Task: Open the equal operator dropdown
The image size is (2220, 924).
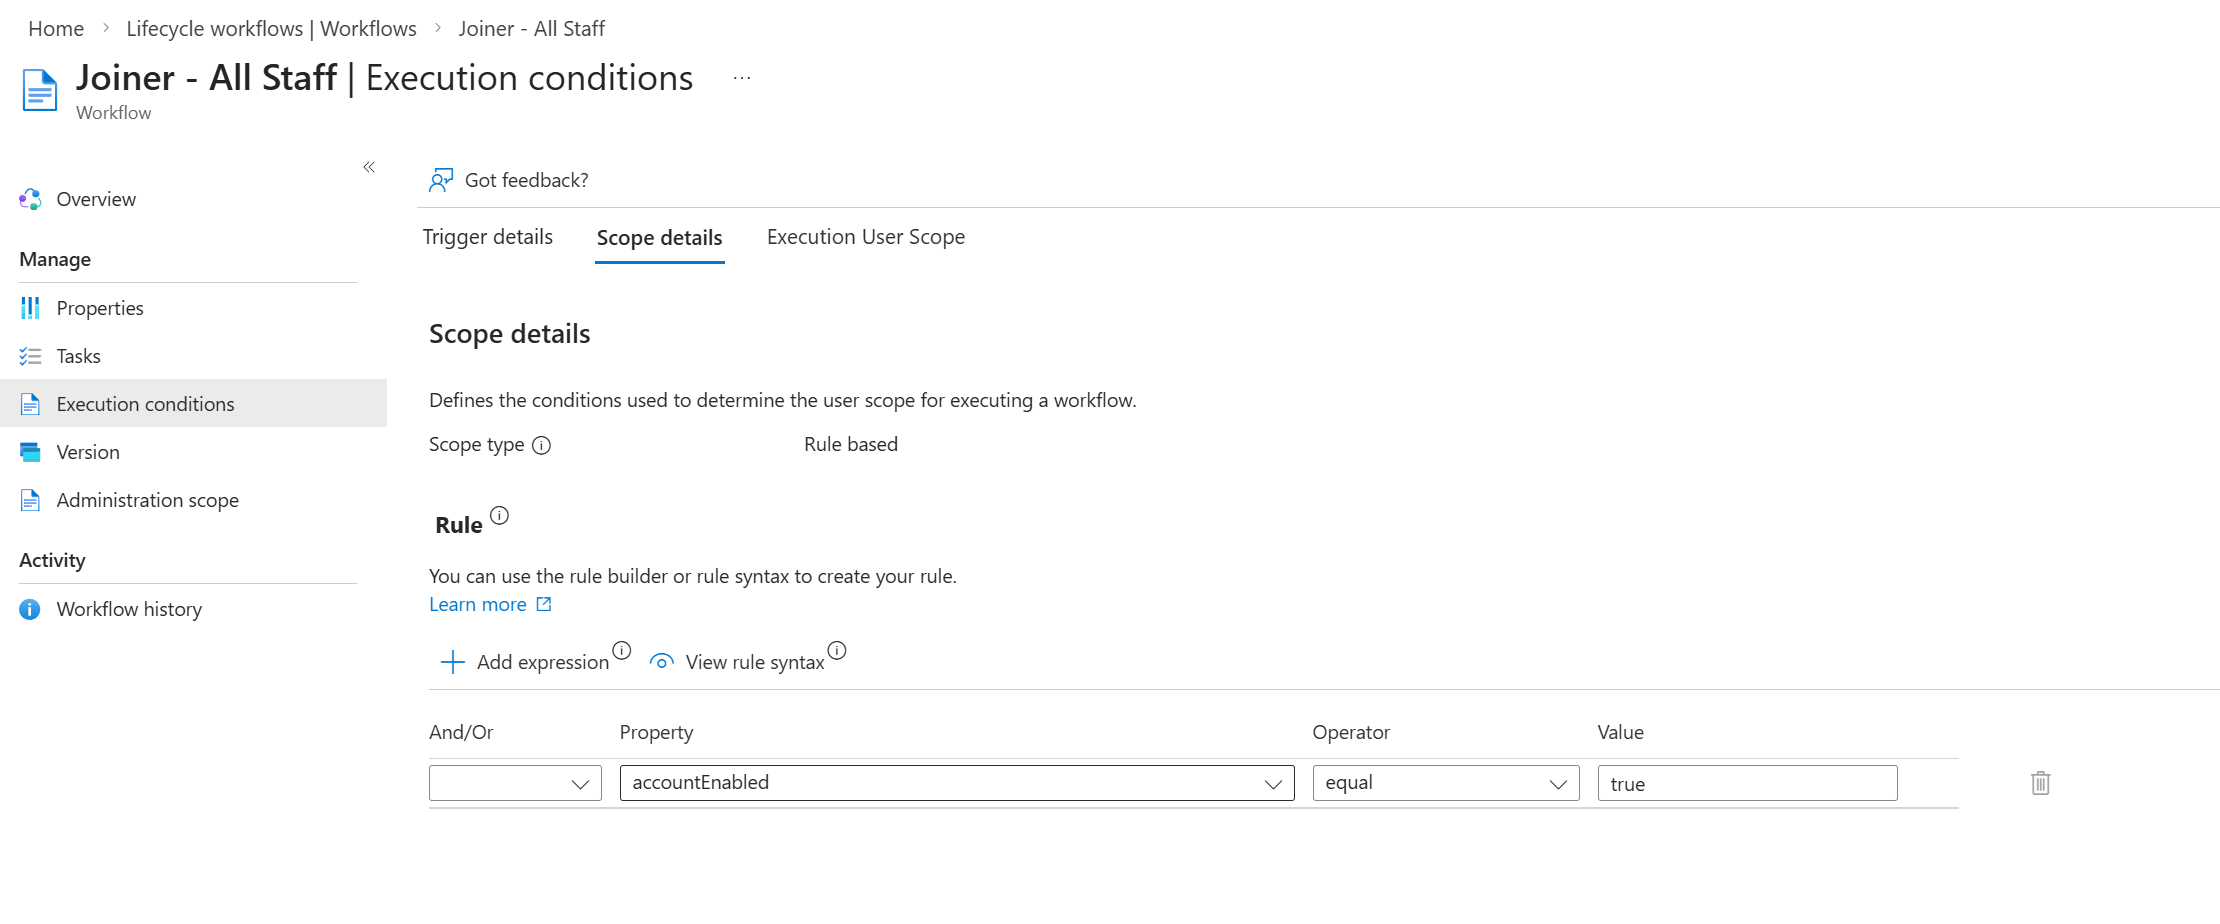Action: (1446, 783)
